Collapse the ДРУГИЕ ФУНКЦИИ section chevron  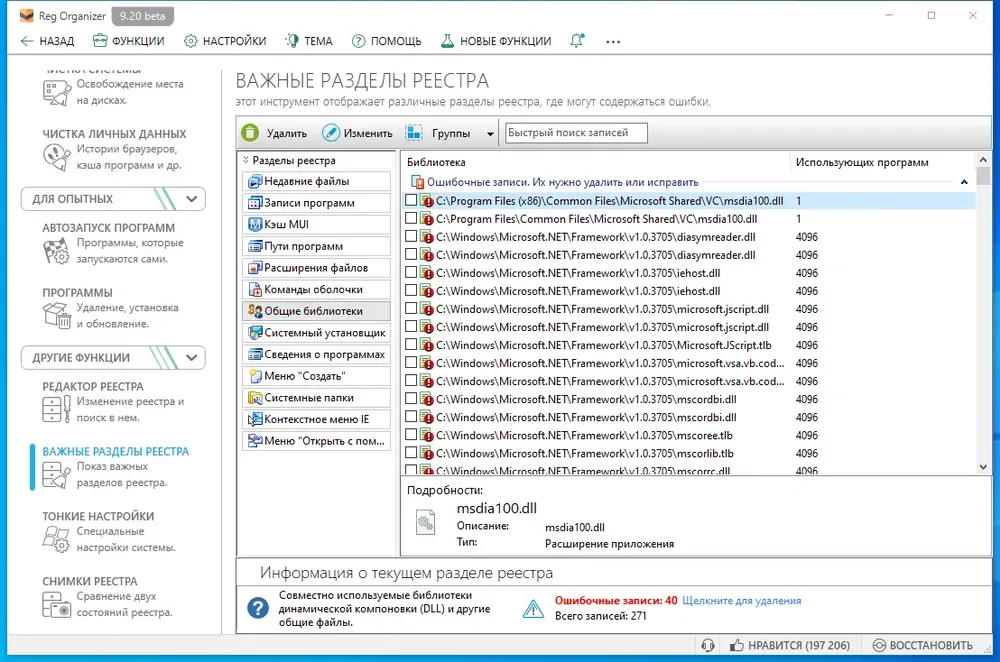click(x=191, y=358)
